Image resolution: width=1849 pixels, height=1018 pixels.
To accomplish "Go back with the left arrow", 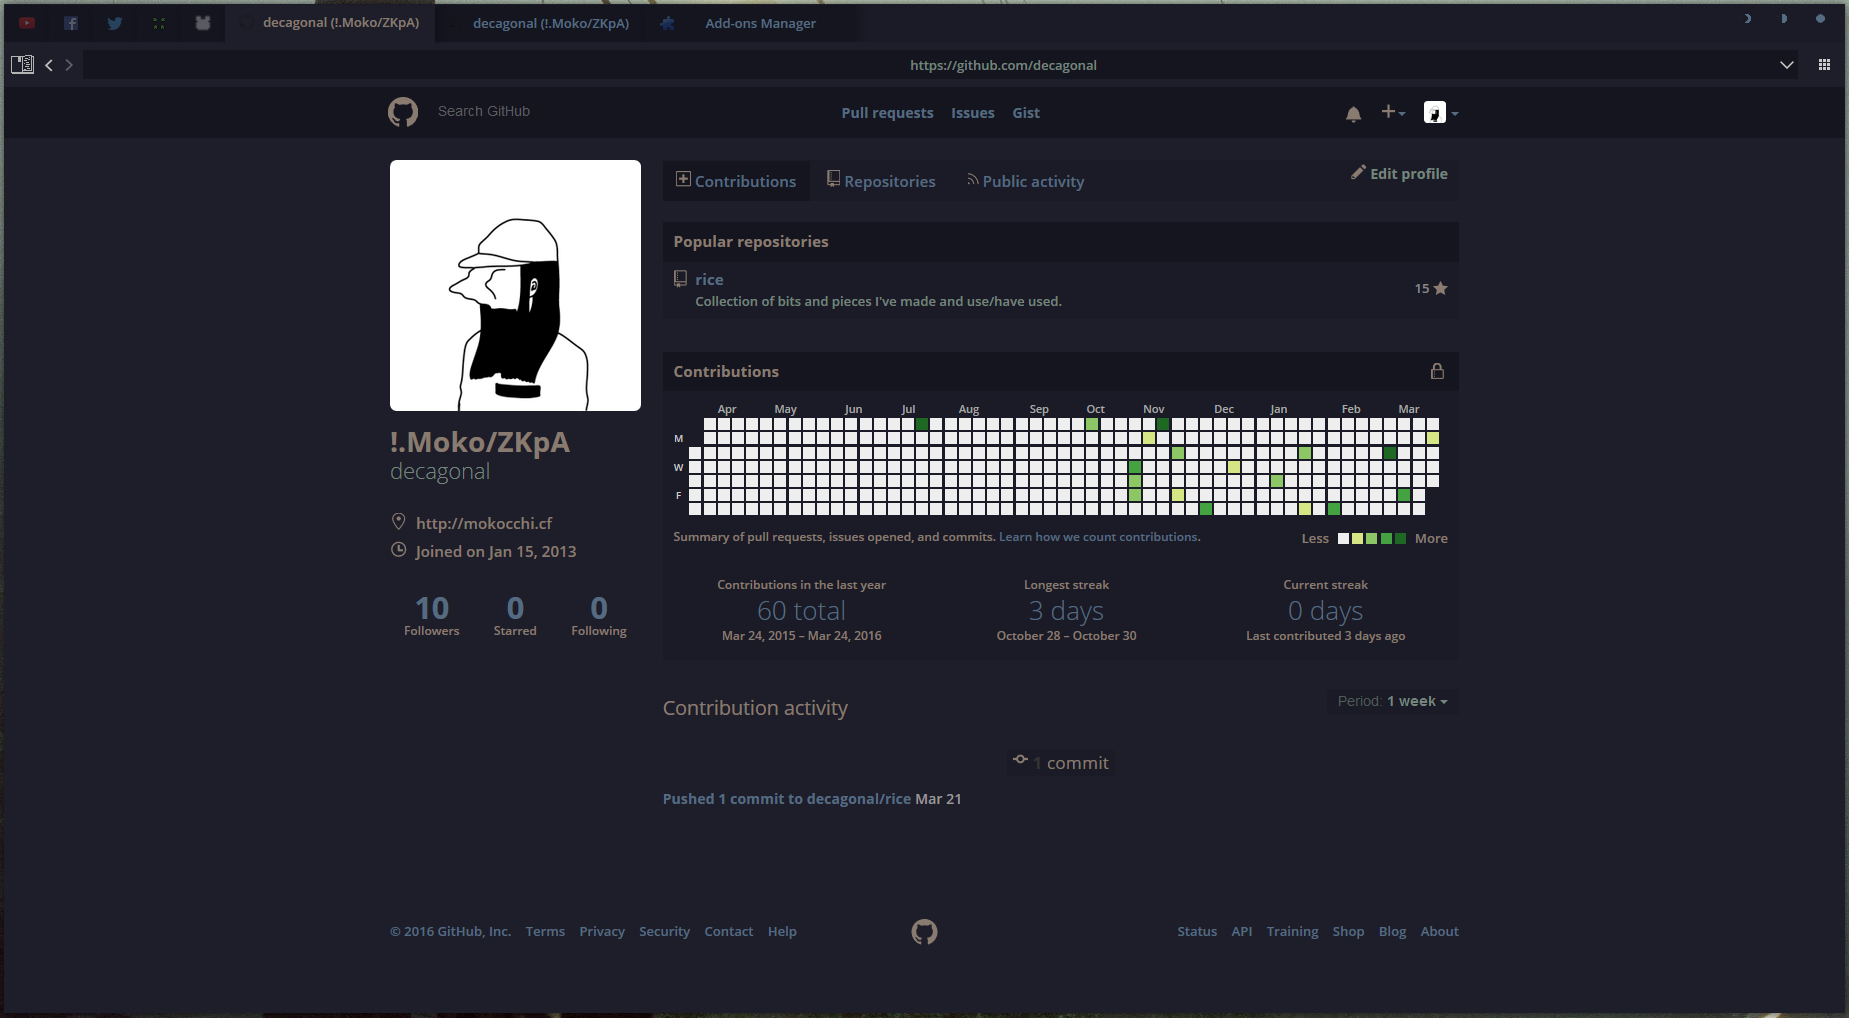I will [x=48, y=65].
